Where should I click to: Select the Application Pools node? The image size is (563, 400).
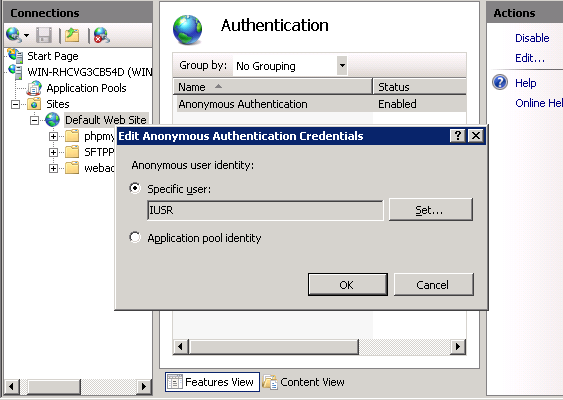(x=86, y=88)
